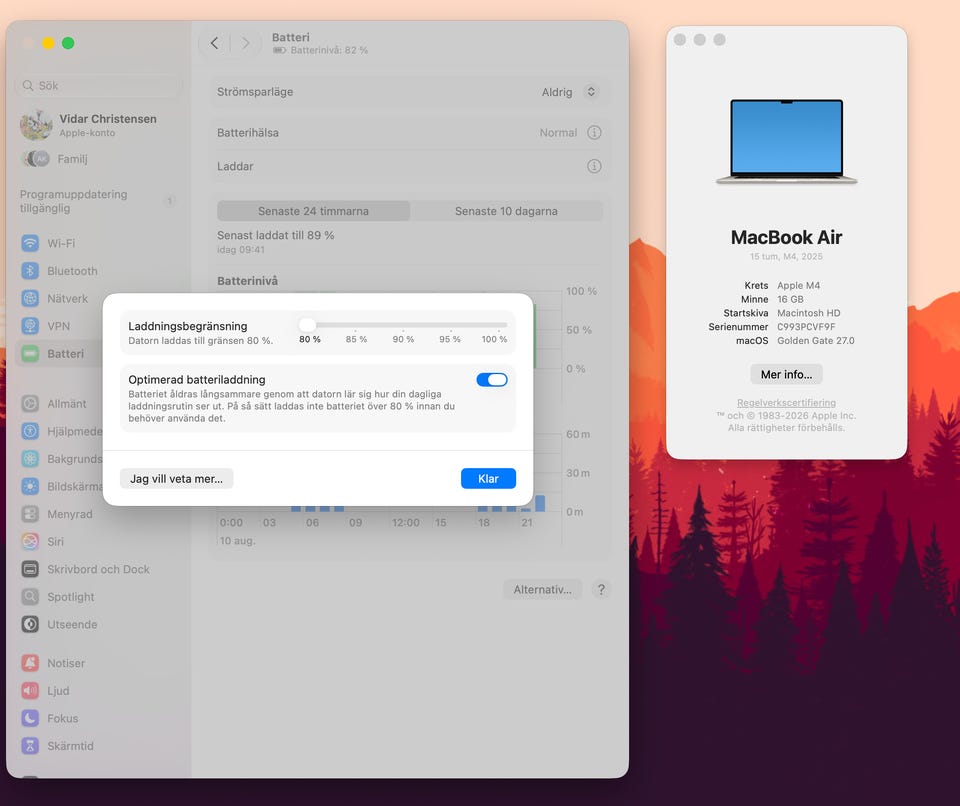This screenshot has width=960, height=806.
Task: Click 'Senast laddat till 89 %' text
Action: pyautogui.click(x=276, y=235)
